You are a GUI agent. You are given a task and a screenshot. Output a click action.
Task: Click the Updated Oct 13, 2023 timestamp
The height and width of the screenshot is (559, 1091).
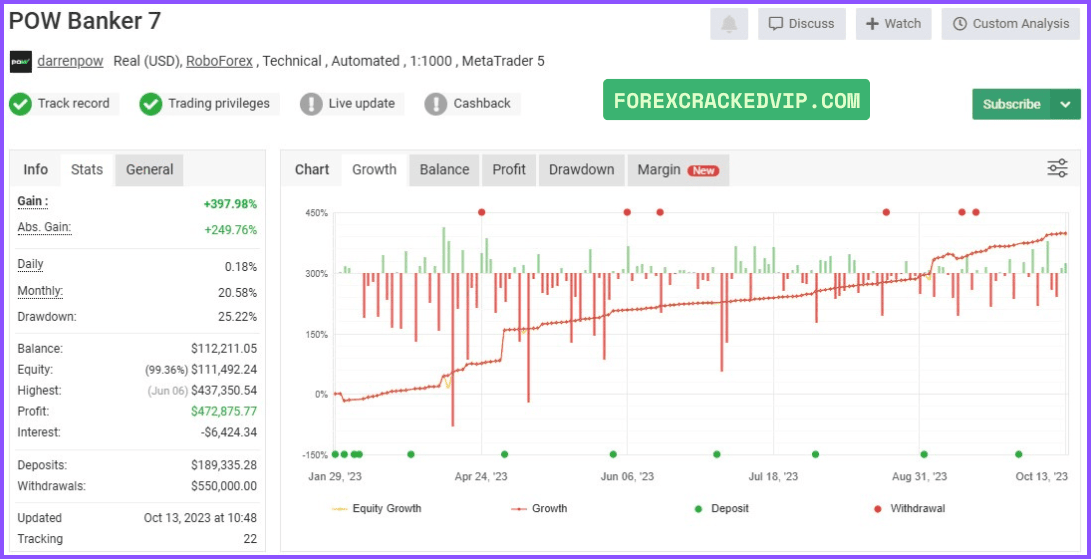(200, 518)
